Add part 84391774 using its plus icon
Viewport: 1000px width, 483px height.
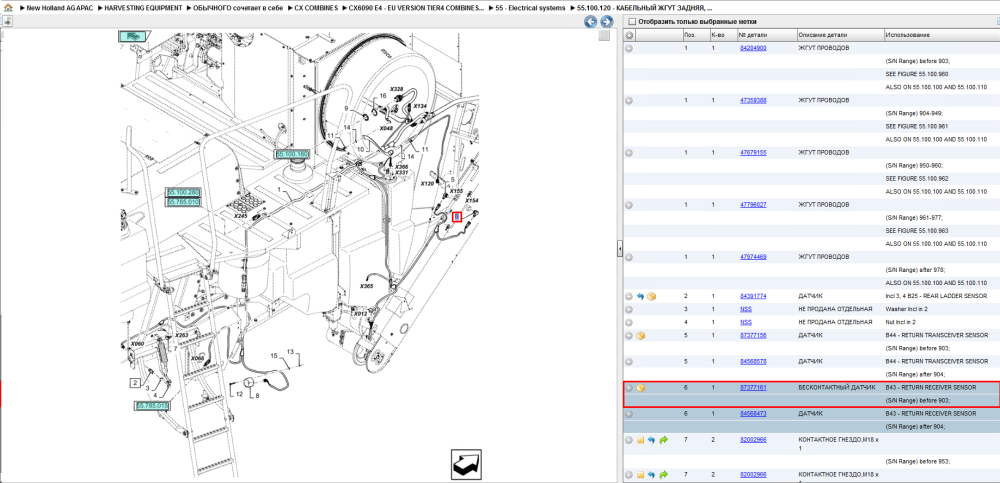(x=629, y=296)
